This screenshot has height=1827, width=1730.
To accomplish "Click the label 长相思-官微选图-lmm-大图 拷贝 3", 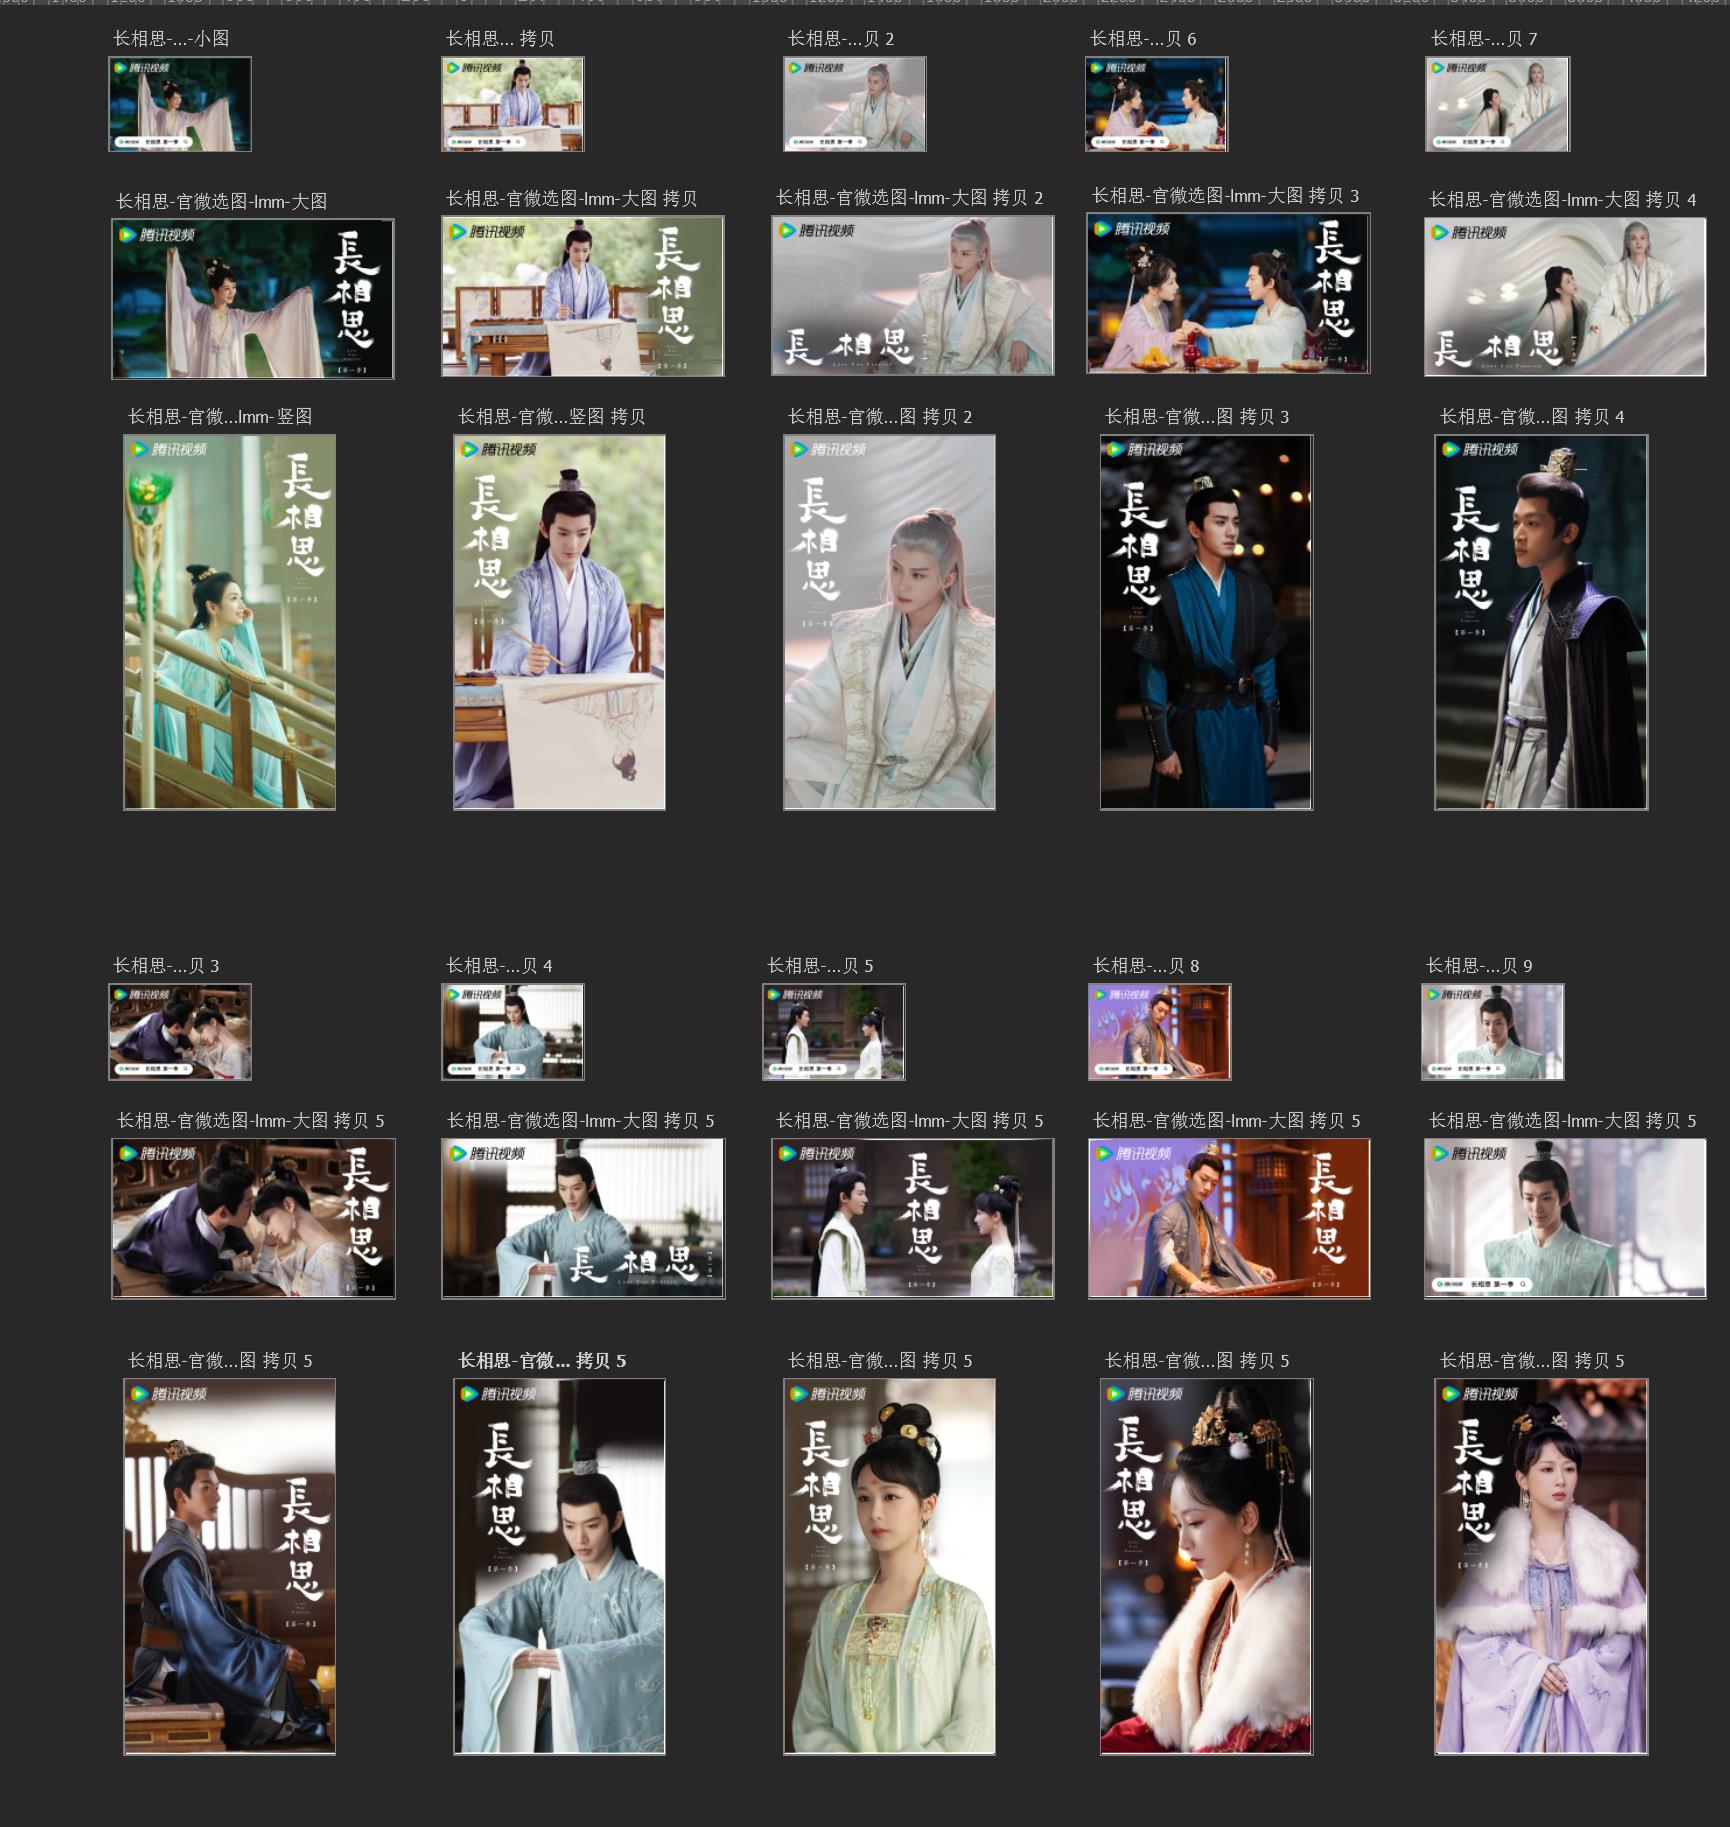I will [1225, 195].
